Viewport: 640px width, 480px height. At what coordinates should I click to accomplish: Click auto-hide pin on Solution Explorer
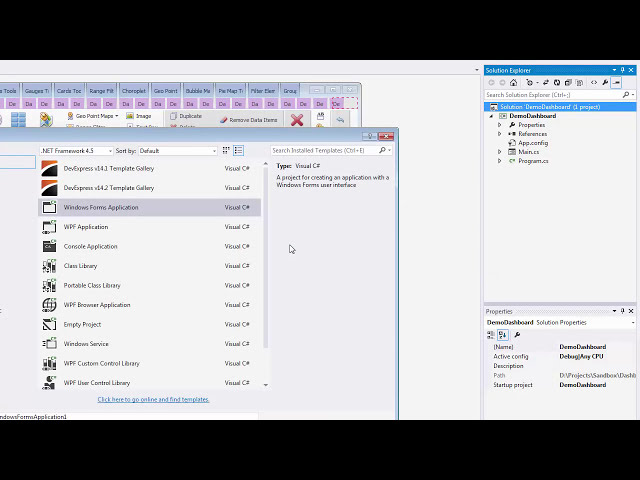[623, 70]
